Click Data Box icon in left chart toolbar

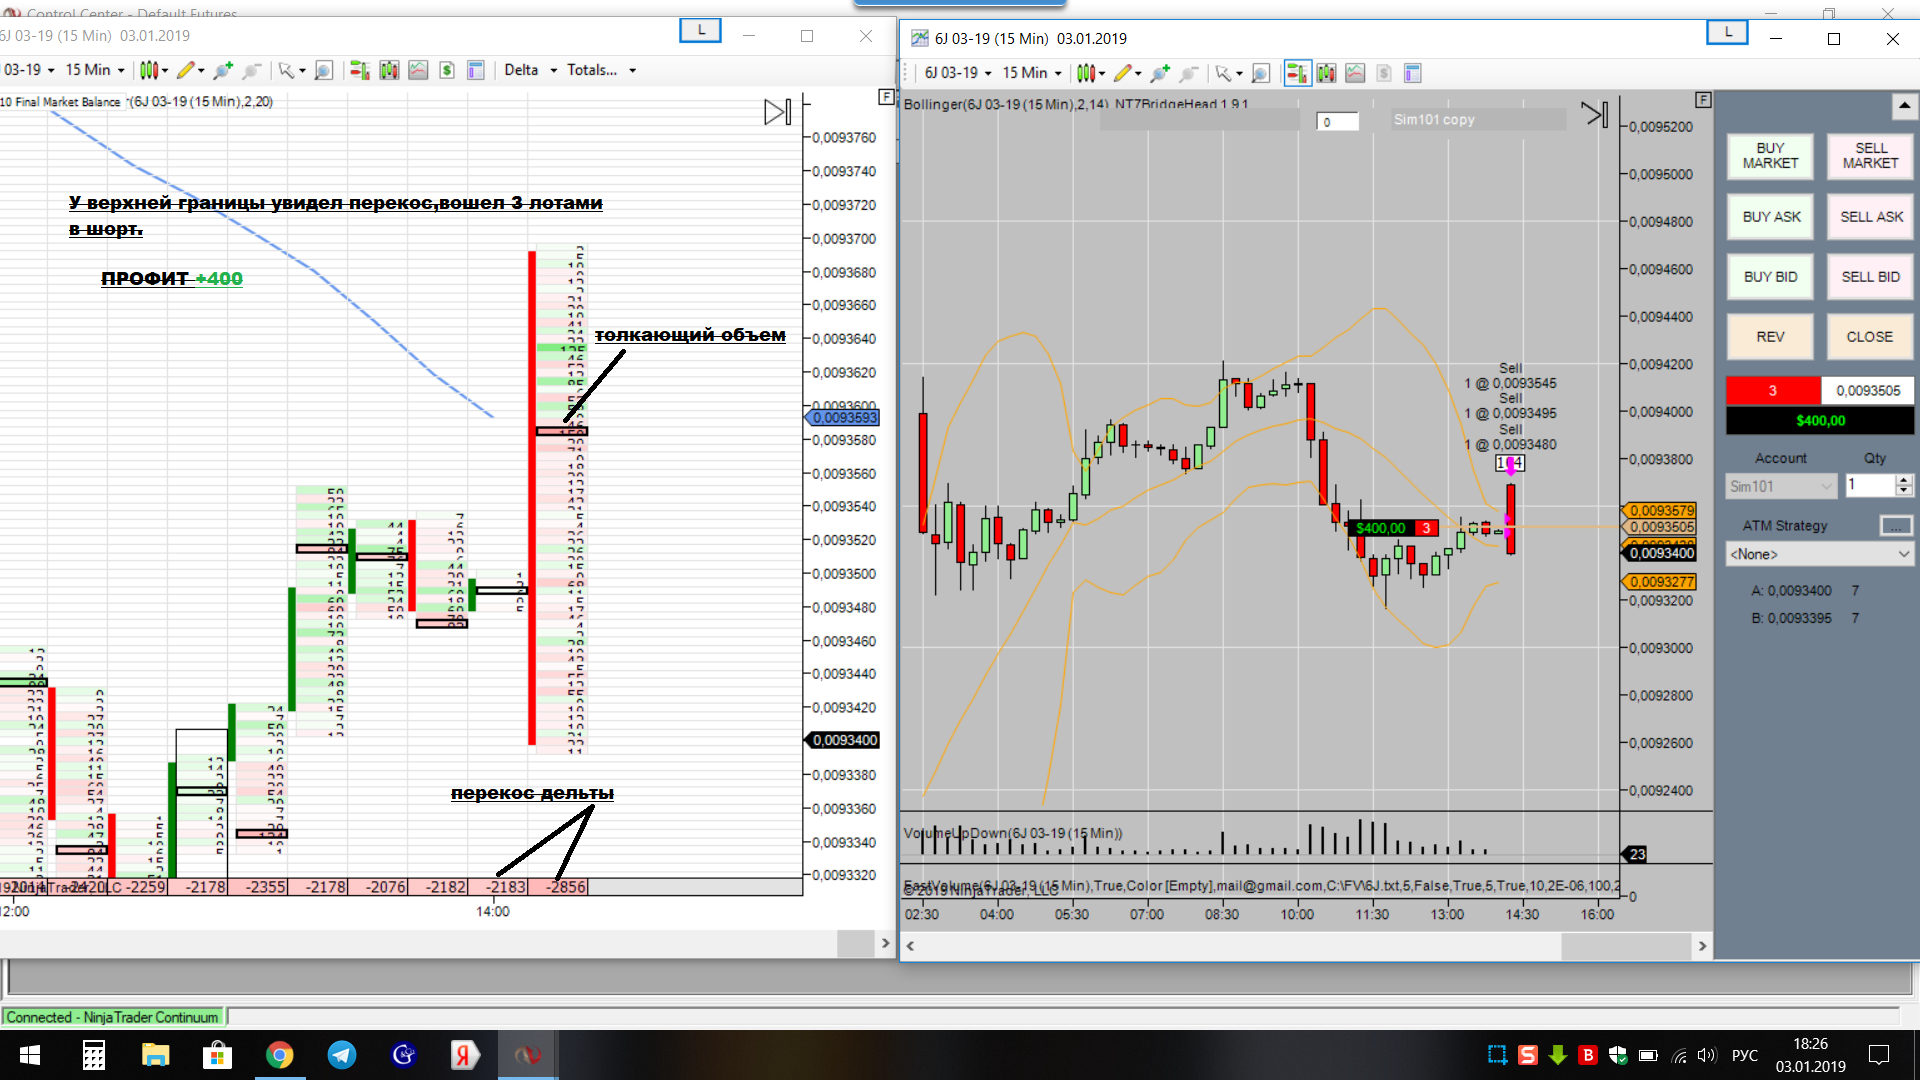pyautogui.click(x=476, y=70)
